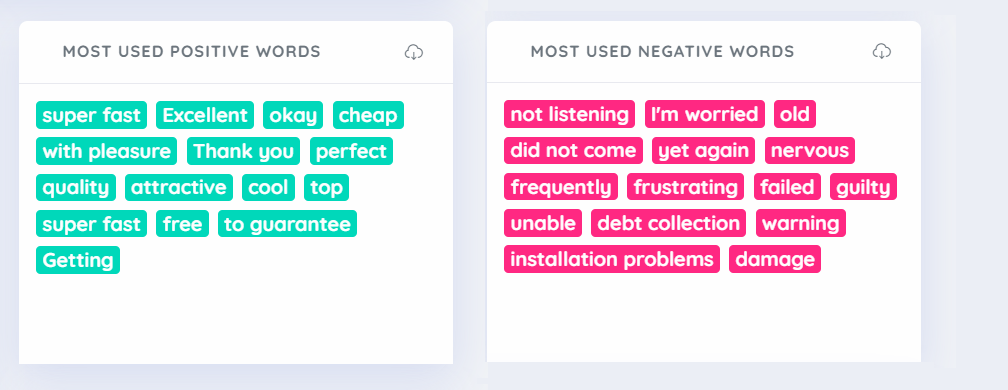Pick the 'damage' negative tag
The width and height of the screenshot is (1008, 390).
[775, 259]
